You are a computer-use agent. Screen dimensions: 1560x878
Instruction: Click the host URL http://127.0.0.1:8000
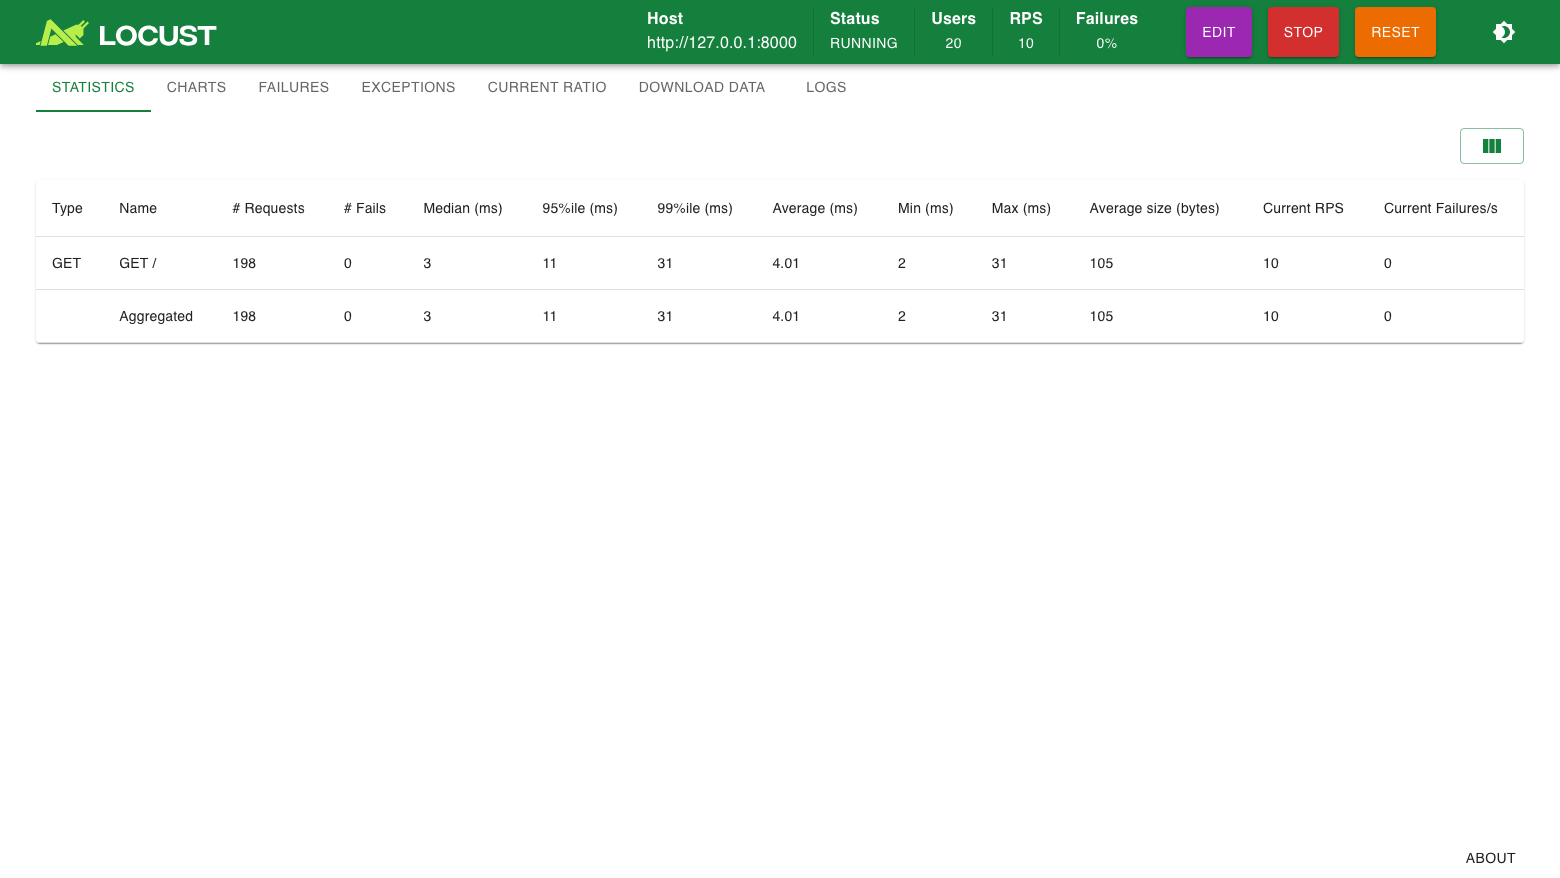[722, 43]
